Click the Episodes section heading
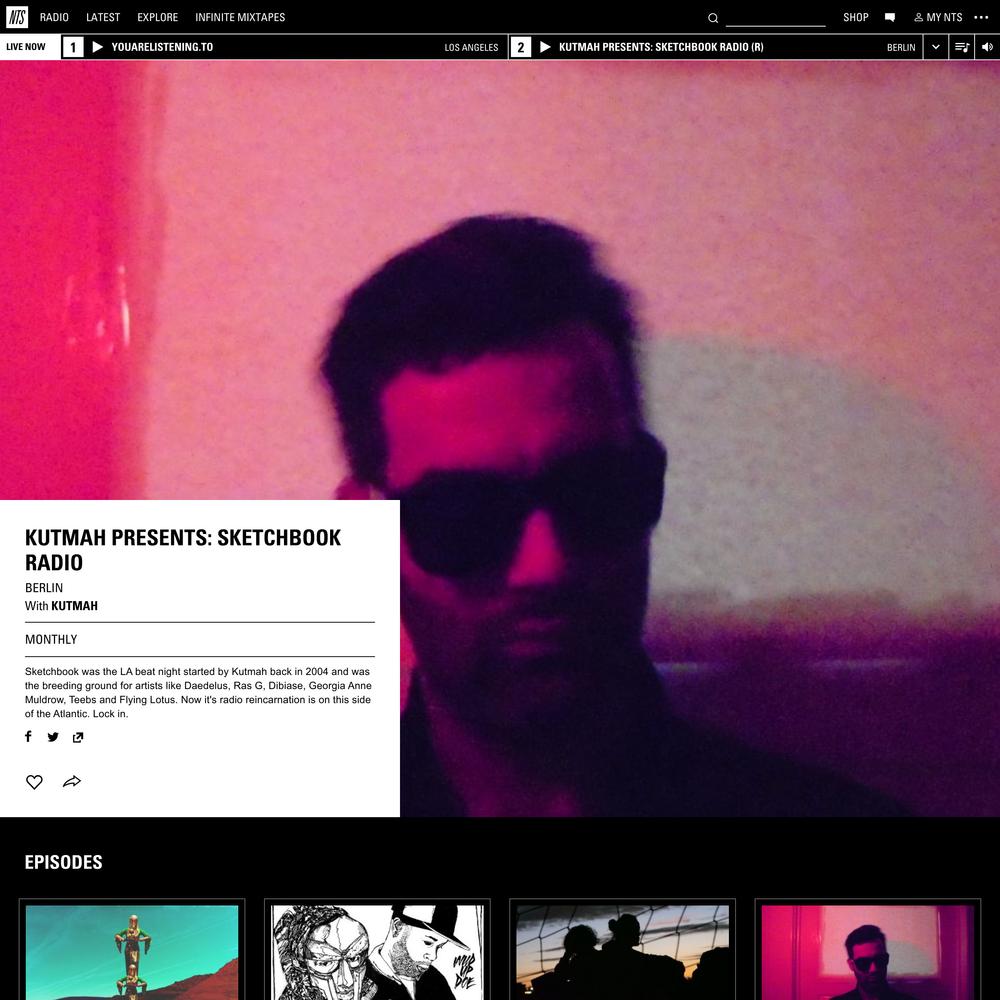 pyautogui.click(x=64, y=862)
